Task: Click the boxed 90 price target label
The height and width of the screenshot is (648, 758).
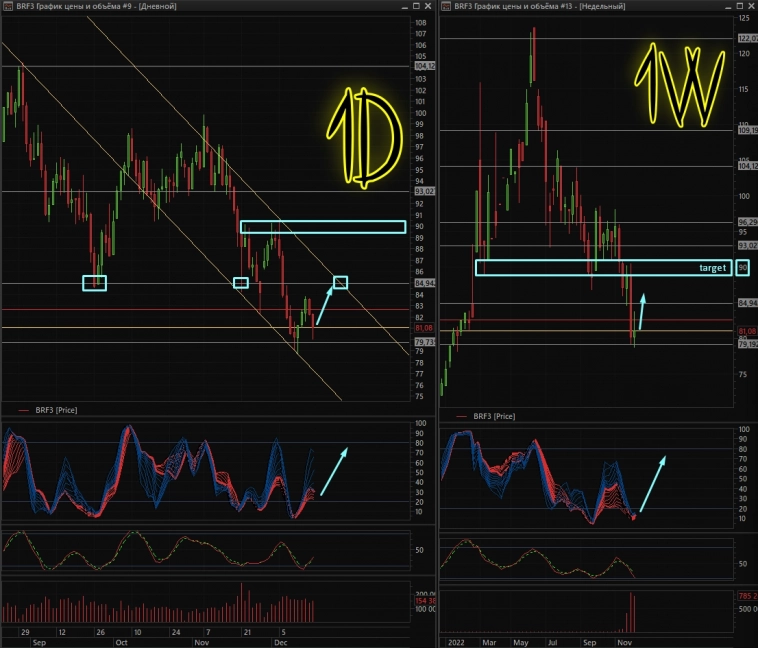Action: [742, 268]
